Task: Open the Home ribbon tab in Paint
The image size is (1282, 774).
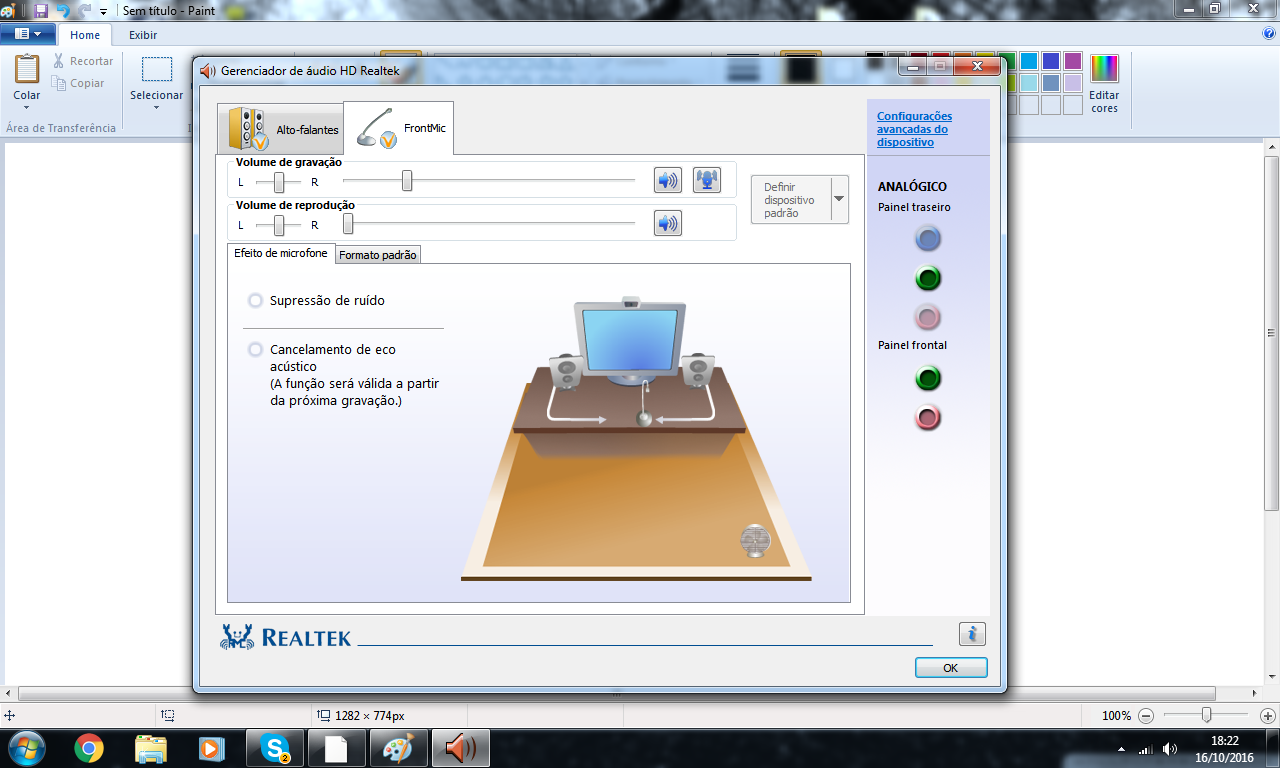Action: click(x=85, y=35)
